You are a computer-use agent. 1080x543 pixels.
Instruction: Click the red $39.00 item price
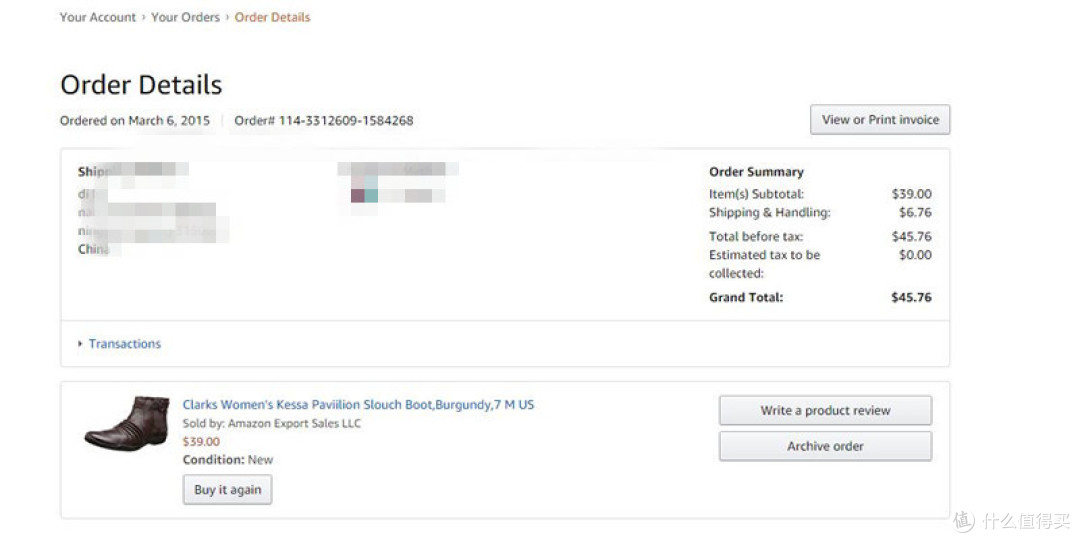201,442
